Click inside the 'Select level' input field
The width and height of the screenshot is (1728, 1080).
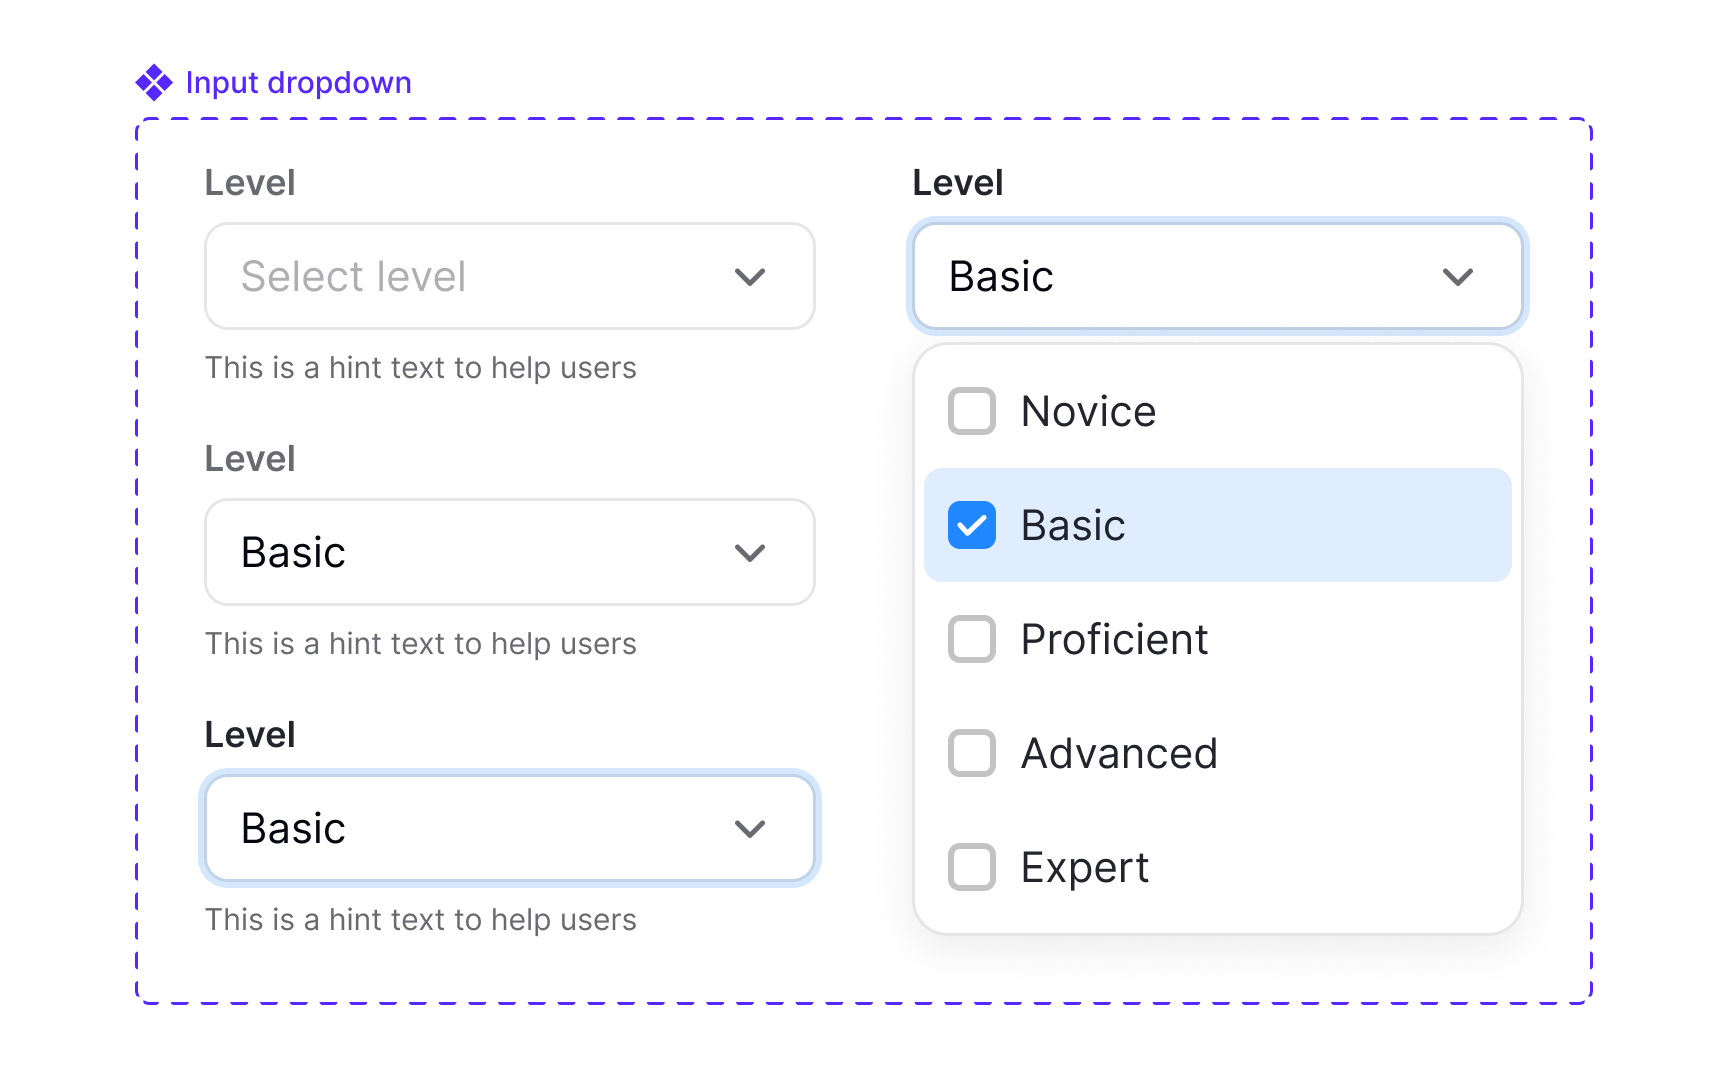[x=450, y=276]
